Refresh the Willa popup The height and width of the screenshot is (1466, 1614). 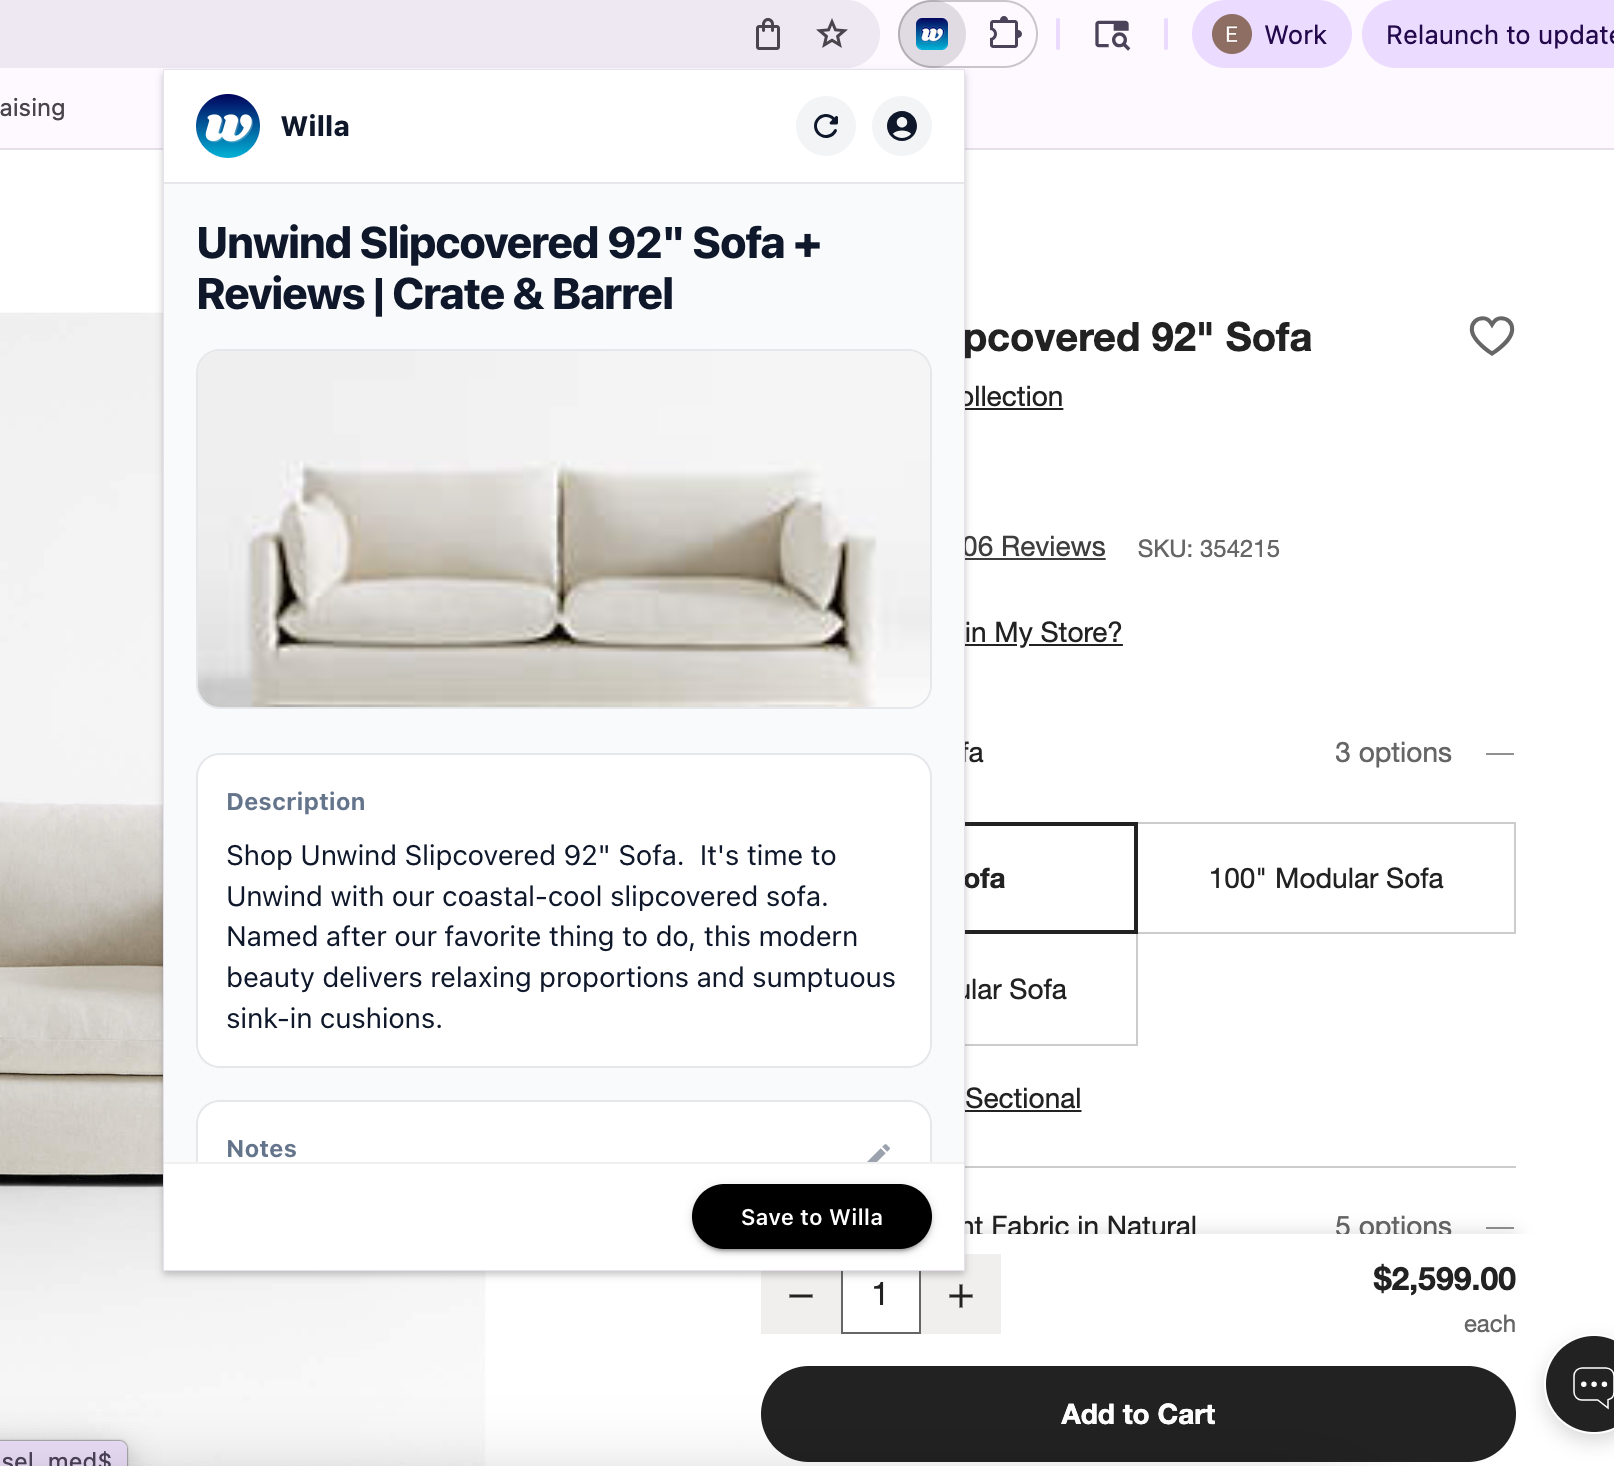826,126
